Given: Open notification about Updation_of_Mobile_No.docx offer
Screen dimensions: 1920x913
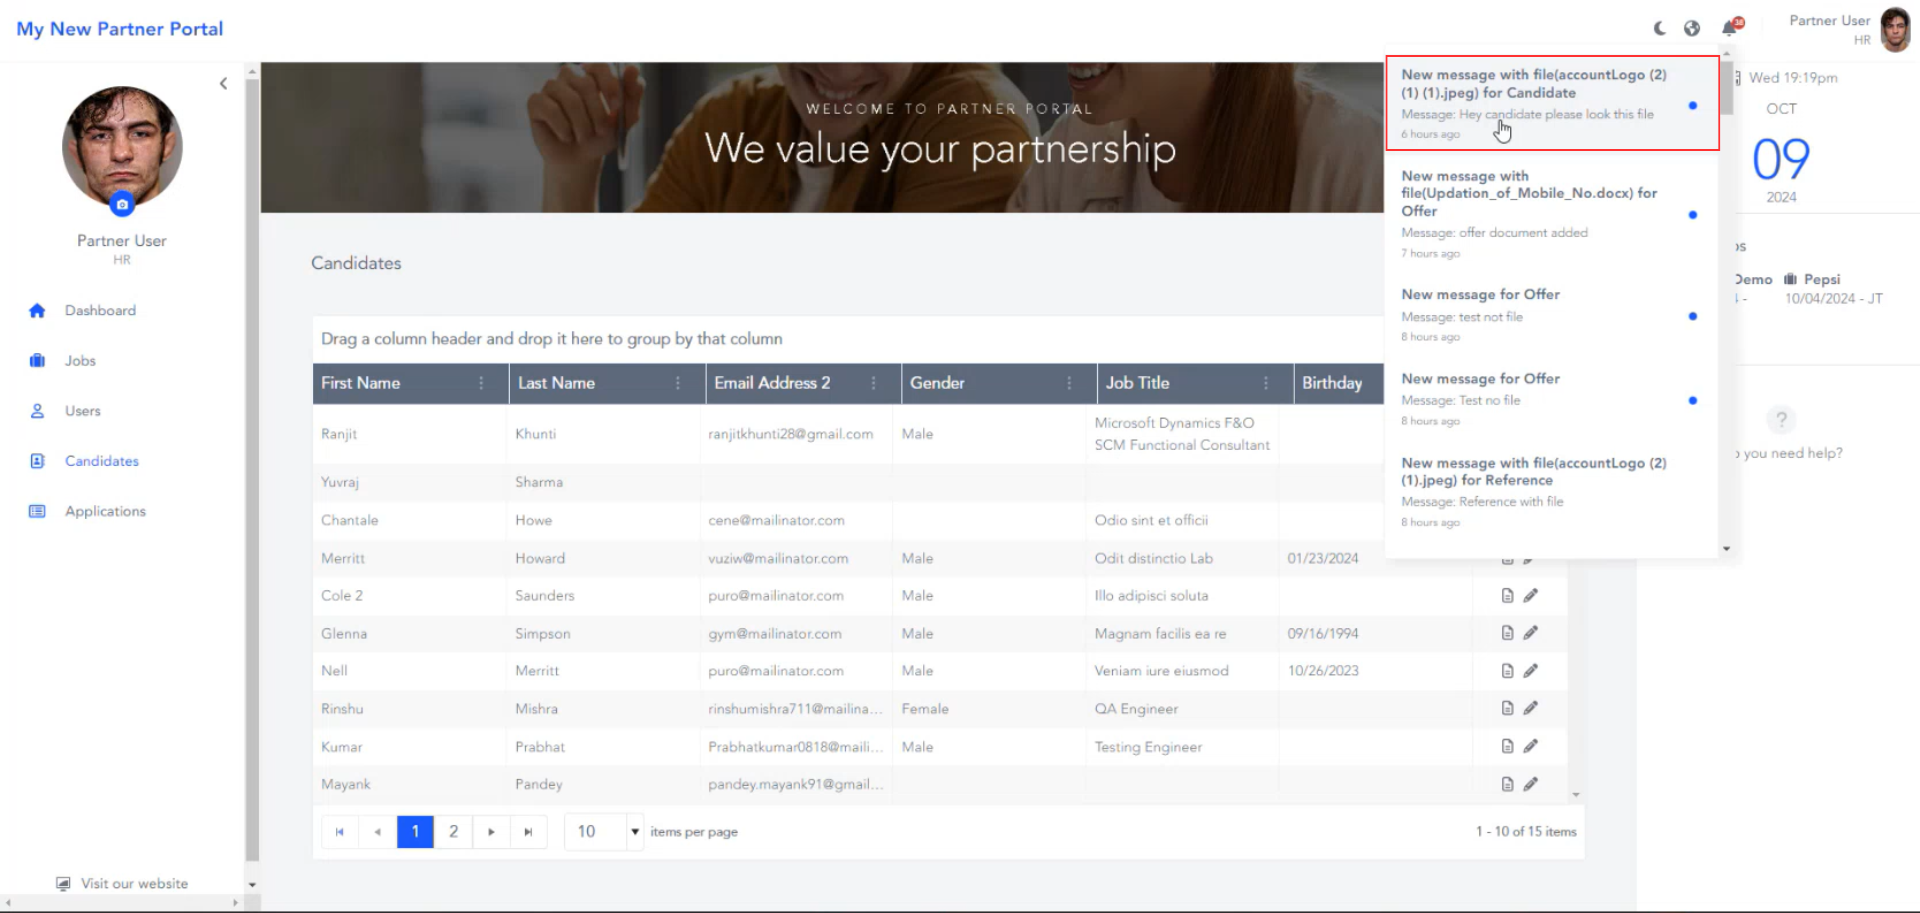Looking at the screenshot, I should click(x=1552, y=215).
